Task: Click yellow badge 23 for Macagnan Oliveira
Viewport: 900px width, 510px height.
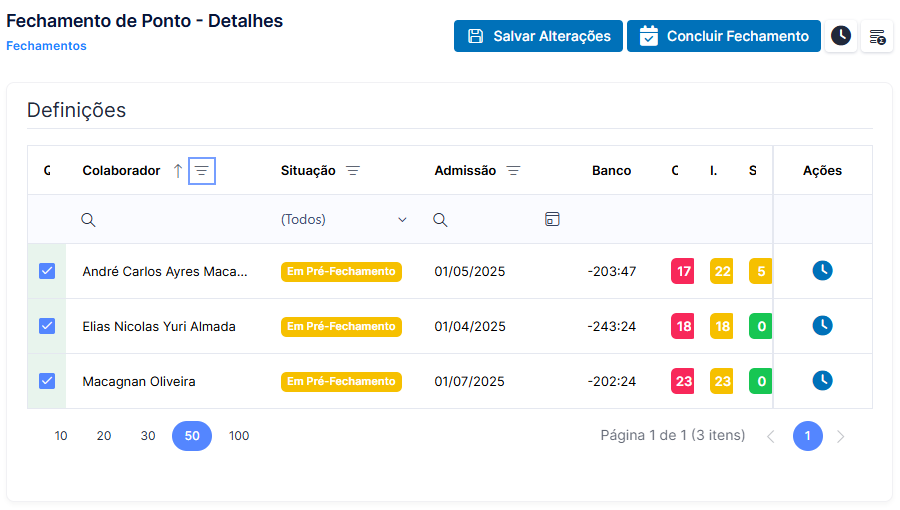Action: [721, 381]
